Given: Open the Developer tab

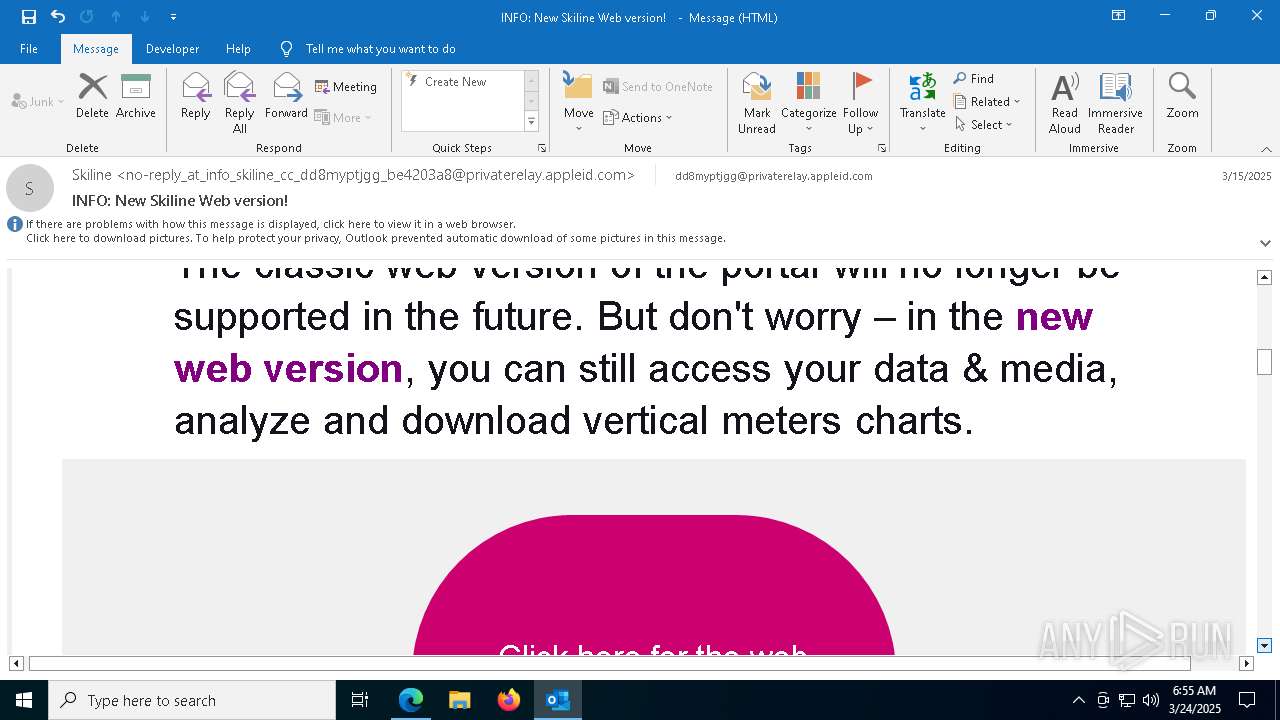Looking at the screenshot, I should pos(172,49).
